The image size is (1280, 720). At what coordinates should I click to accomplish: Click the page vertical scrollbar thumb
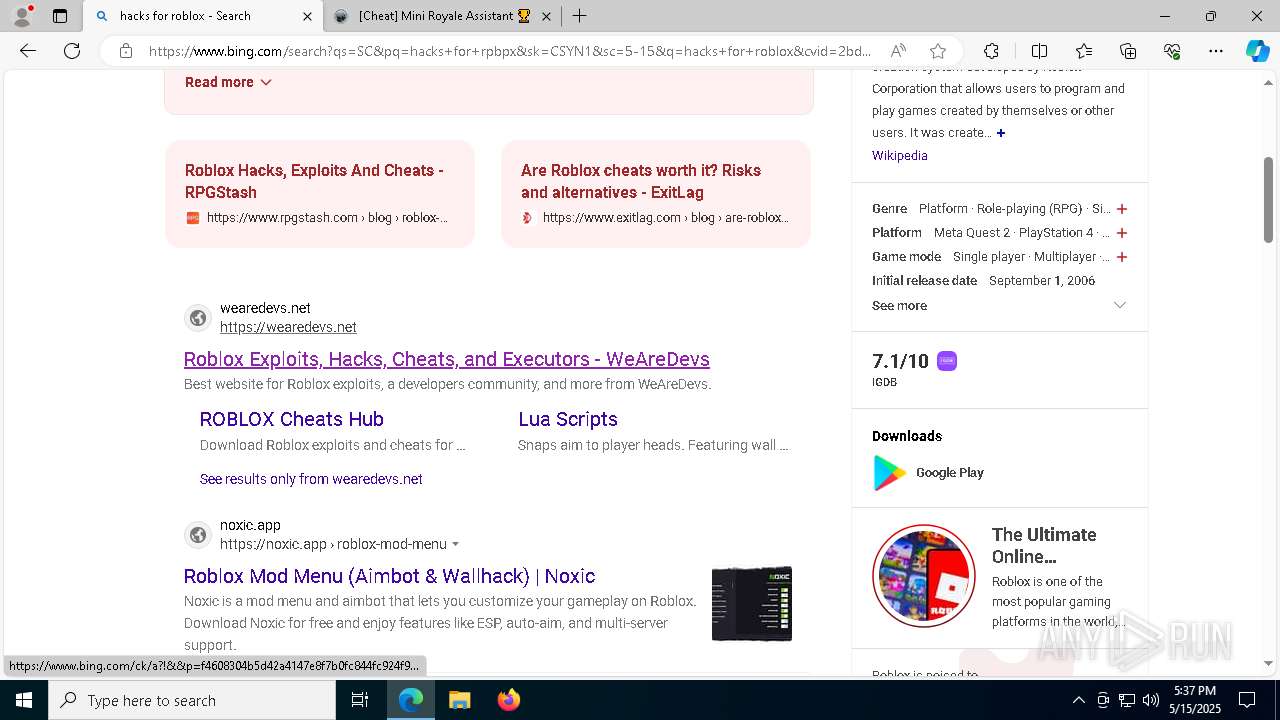point(1268,200)
